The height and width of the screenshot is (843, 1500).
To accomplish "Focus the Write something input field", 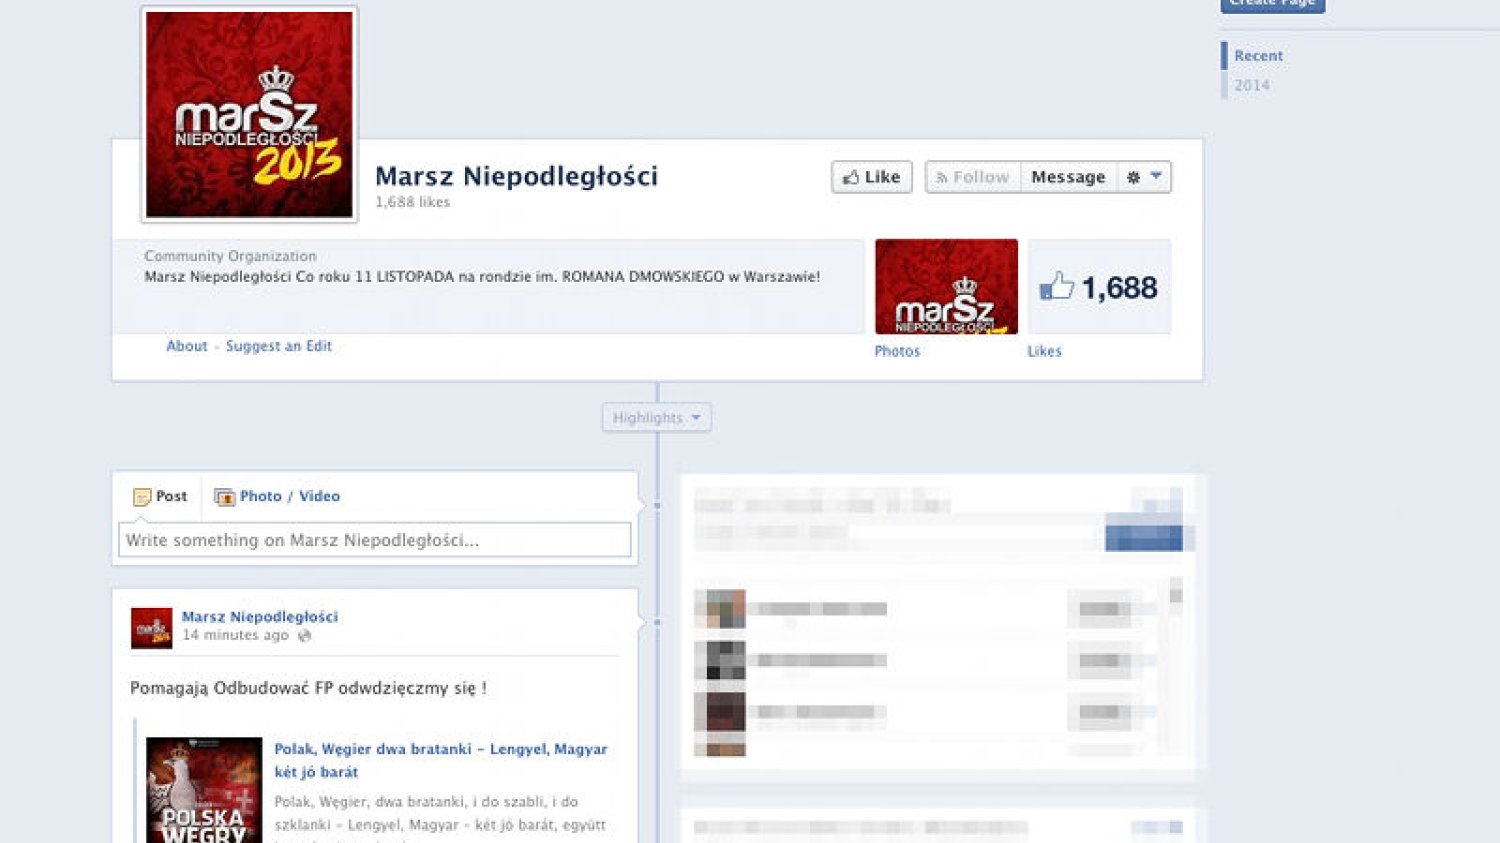I will (375, 540).
